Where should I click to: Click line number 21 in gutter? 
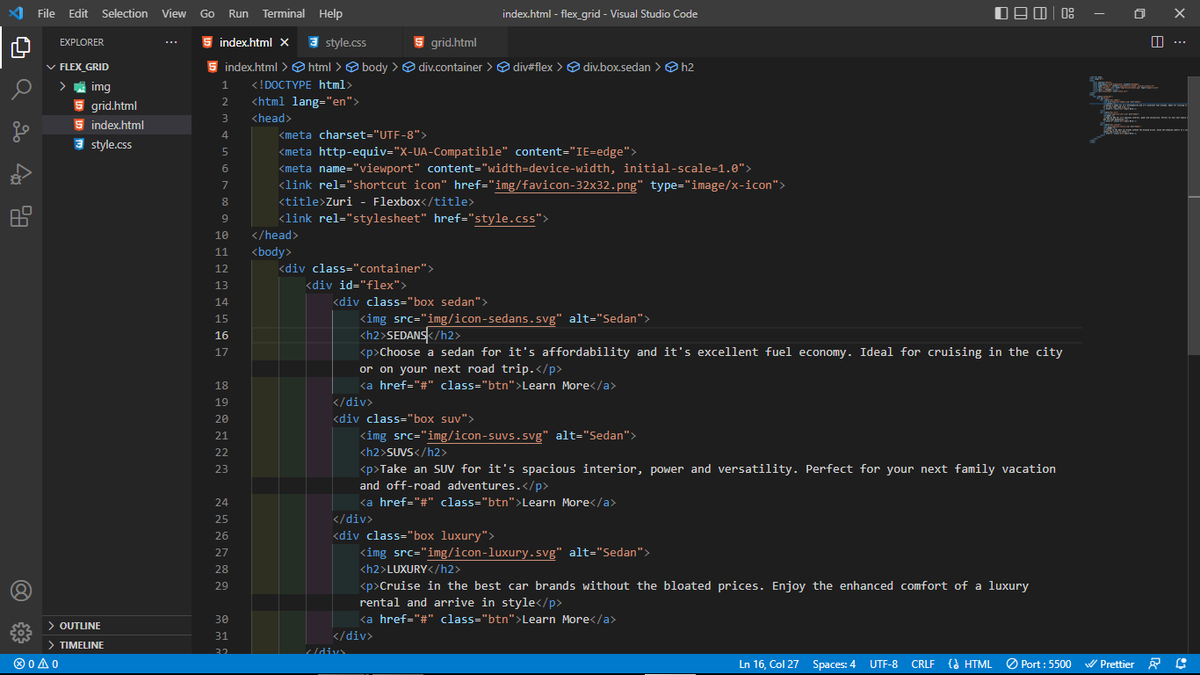coord(221,436)
